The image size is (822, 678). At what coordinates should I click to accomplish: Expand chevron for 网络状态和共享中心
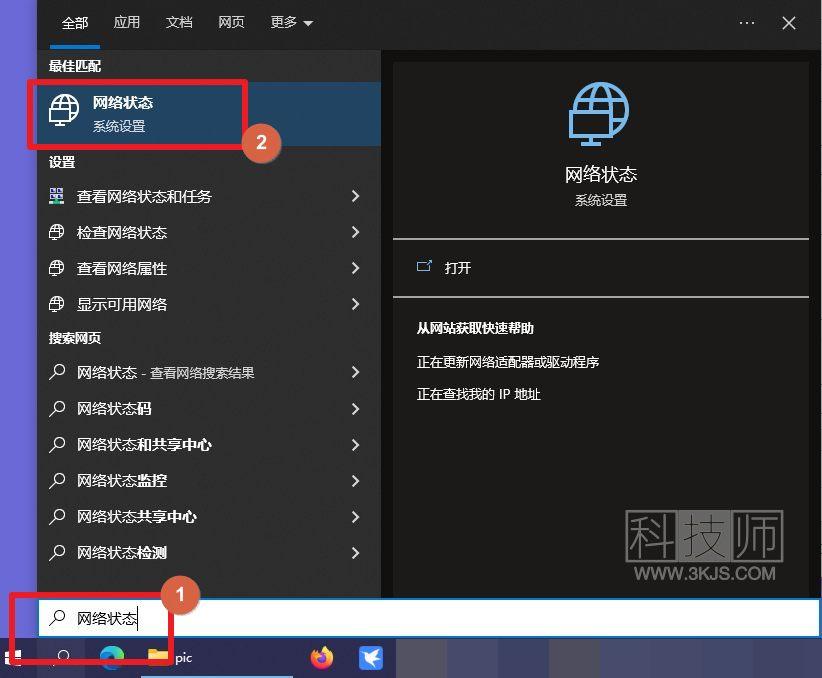tap(355, 445)
